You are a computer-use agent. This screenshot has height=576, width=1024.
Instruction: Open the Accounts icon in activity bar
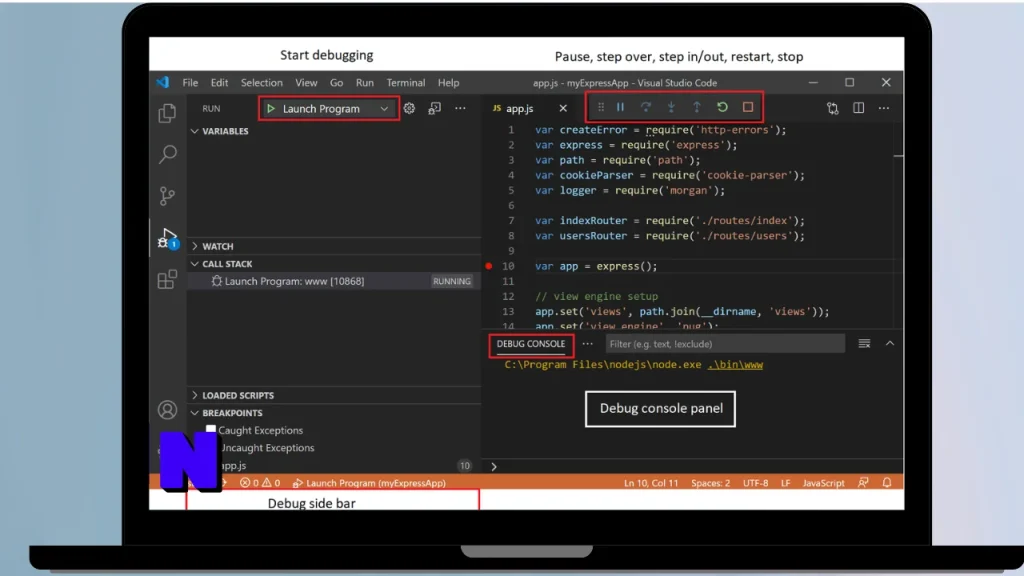[167, 409]
